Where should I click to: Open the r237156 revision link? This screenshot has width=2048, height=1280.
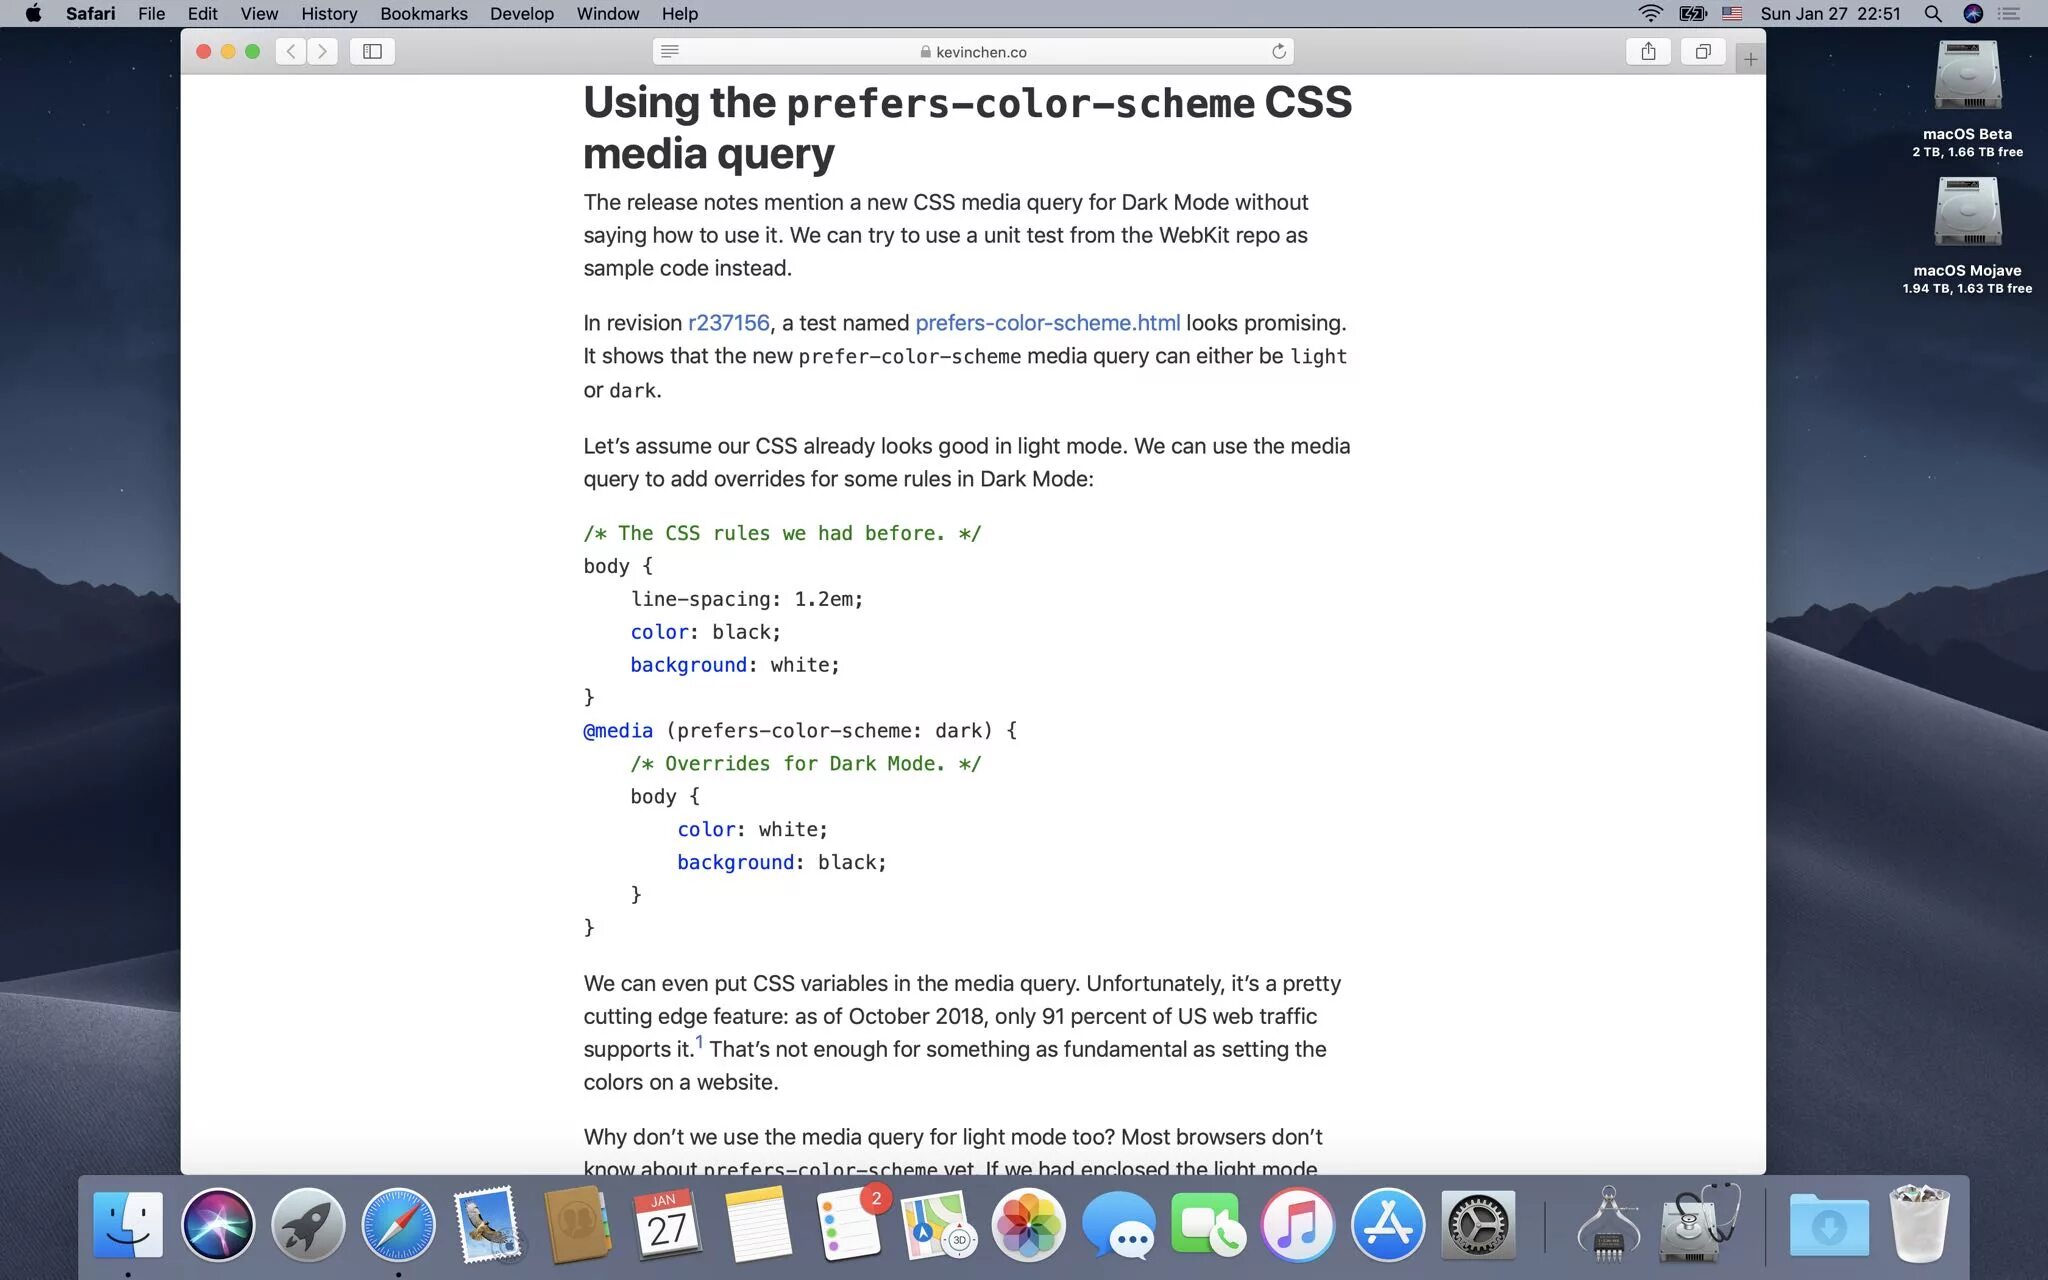728,323
